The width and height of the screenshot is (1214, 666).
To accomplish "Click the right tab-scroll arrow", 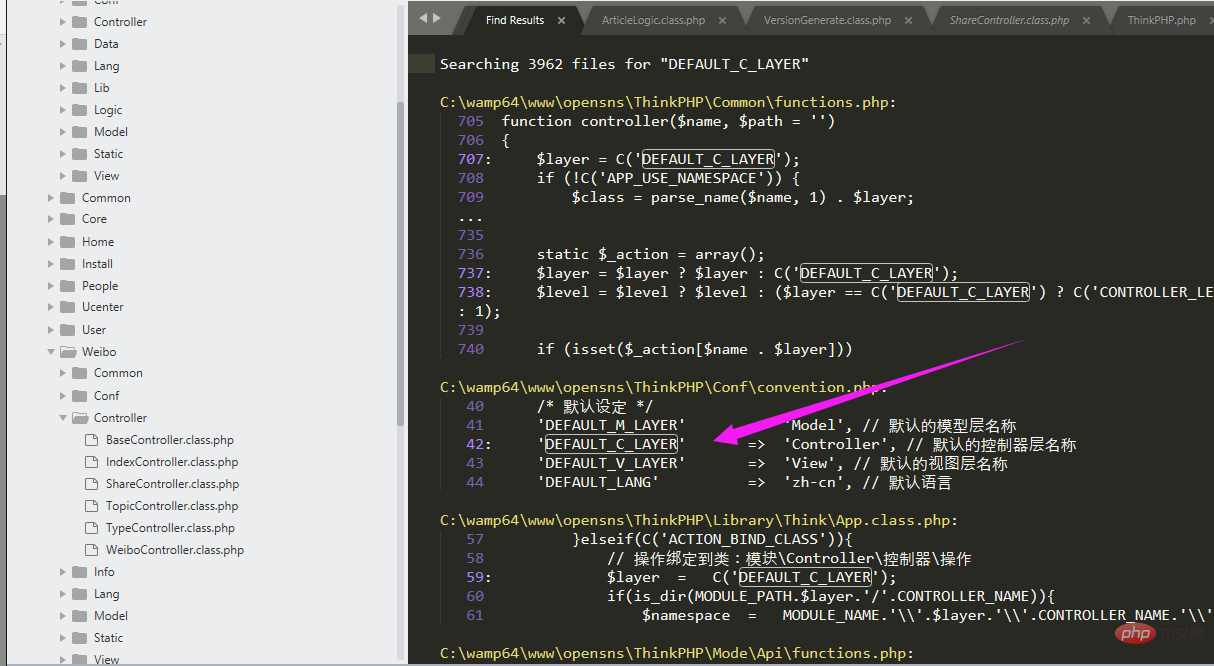I will pos(435,18).
